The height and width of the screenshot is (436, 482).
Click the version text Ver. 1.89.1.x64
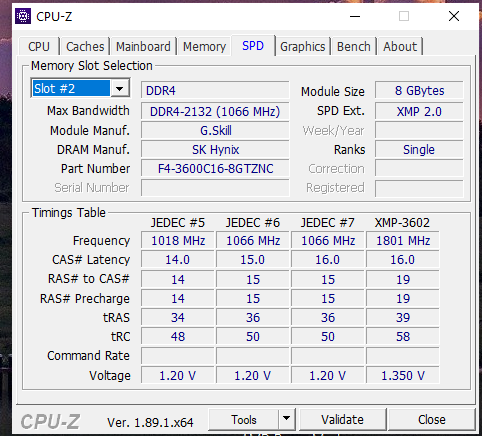(x=150, y=422)
